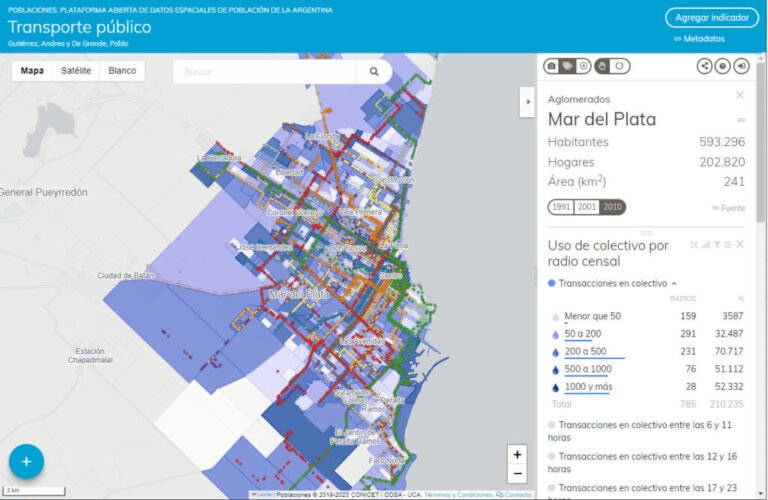The width and height of the screenshot is (768, 500).
Task: Click the Ciudad de Batán map label
Action: point(125,276)
